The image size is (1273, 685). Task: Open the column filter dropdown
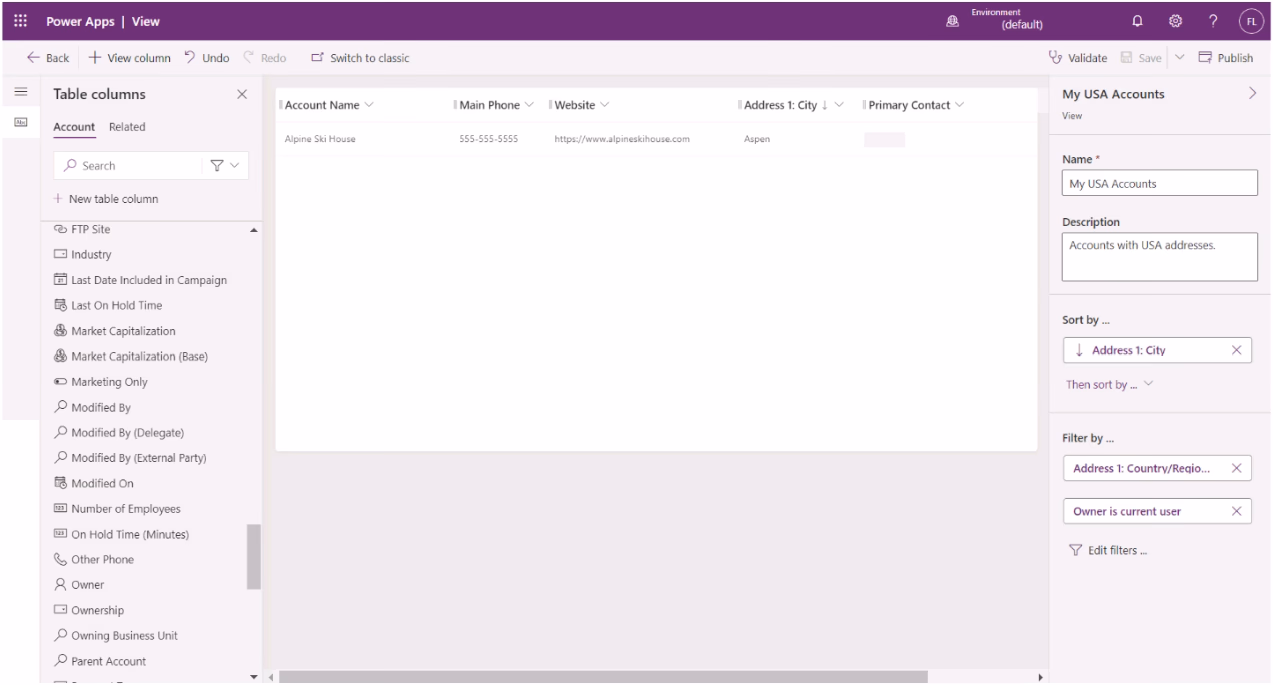click(224, 166)
